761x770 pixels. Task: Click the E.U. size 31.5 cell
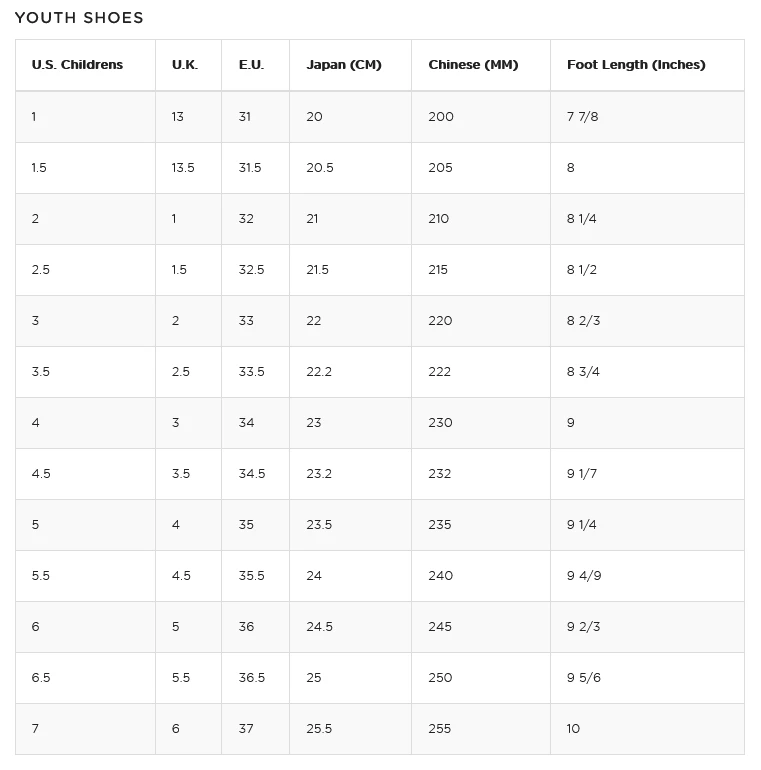(x=250, y=168)
